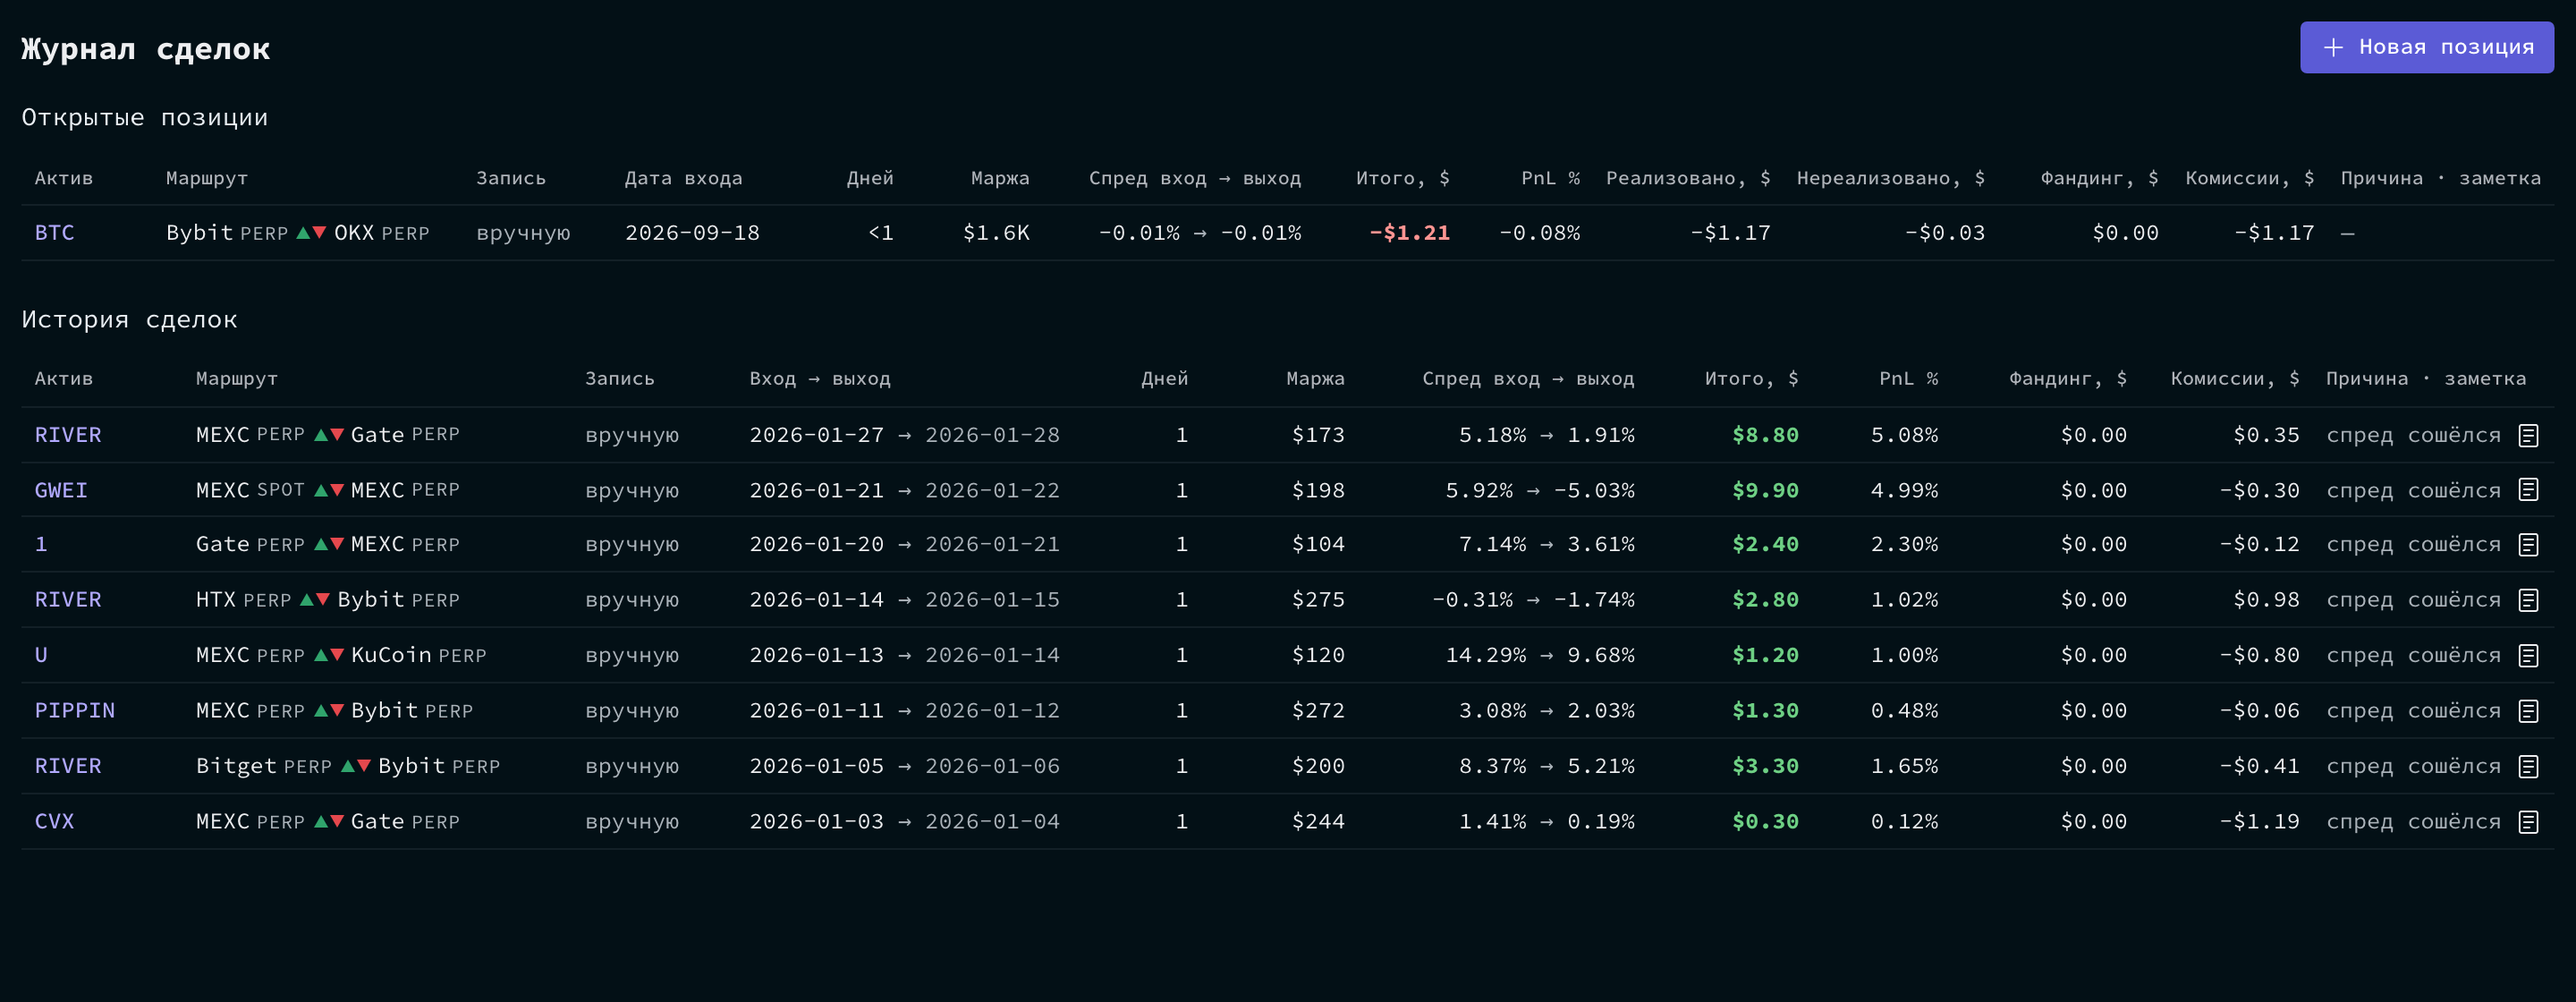Click the Нереализовано, $ column header

[1890, 178]
